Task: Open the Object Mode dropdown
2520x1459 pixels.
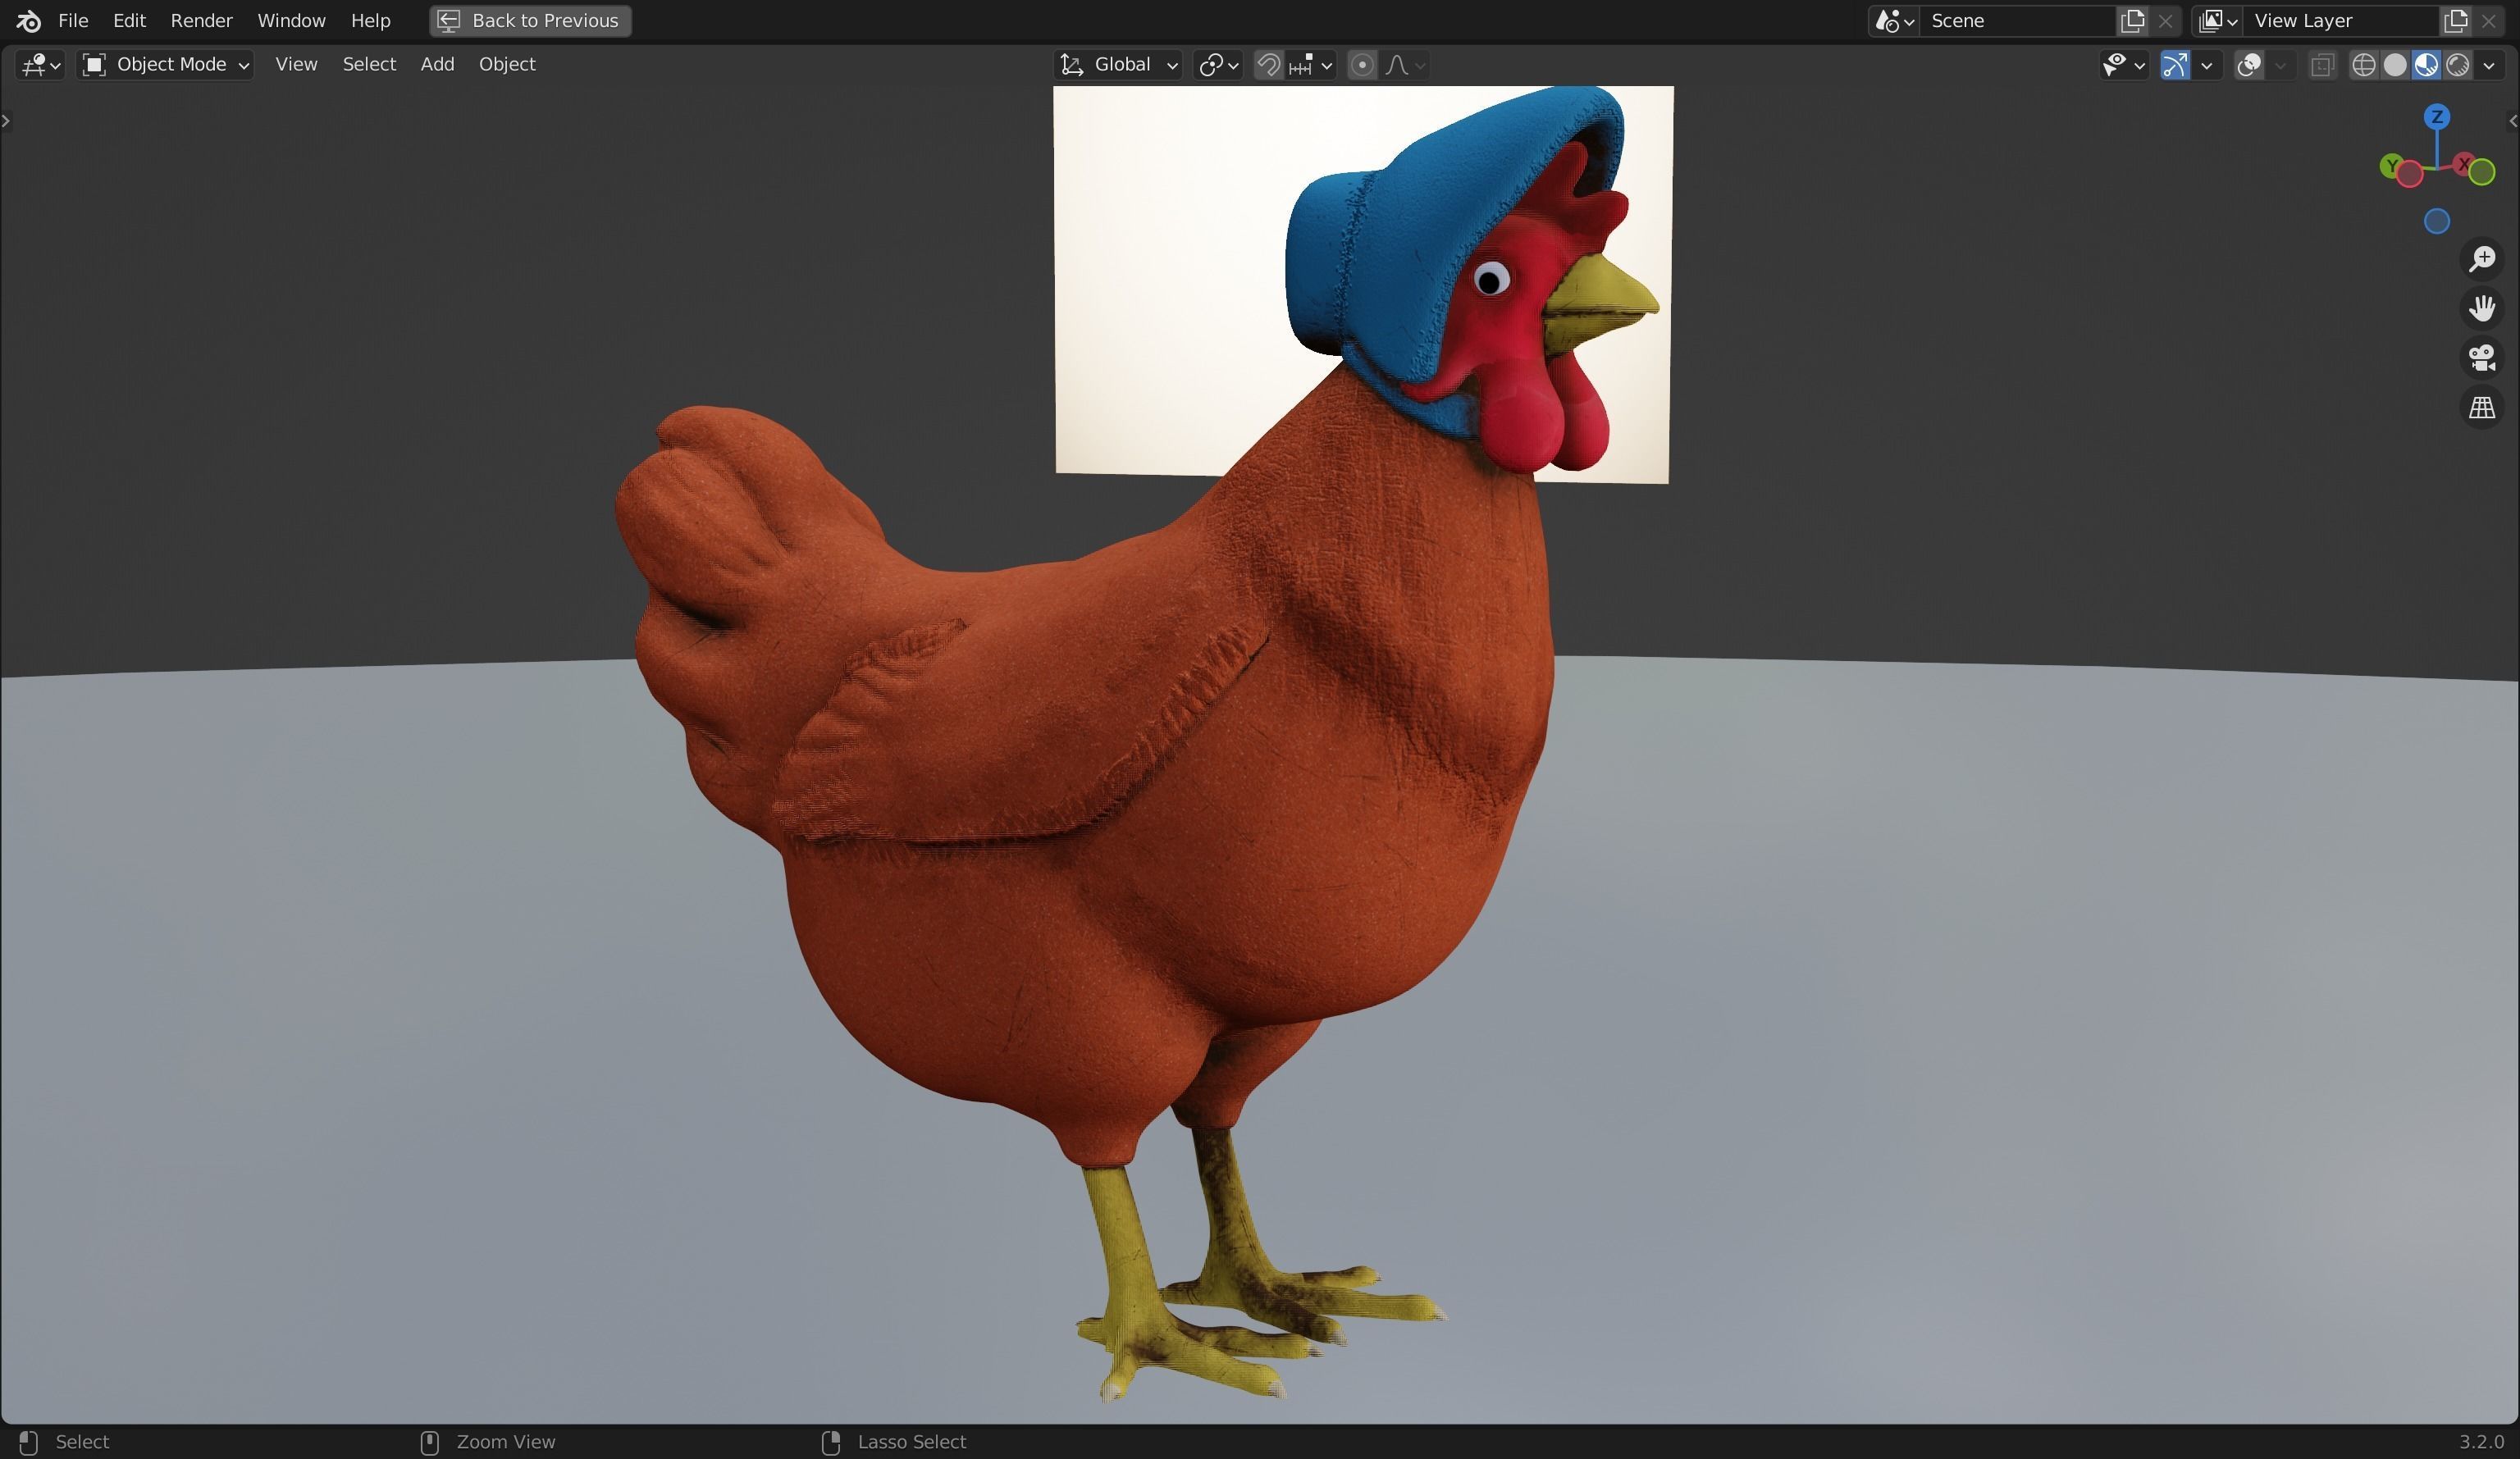Action: pyautogui.click(x=166, y=65)
